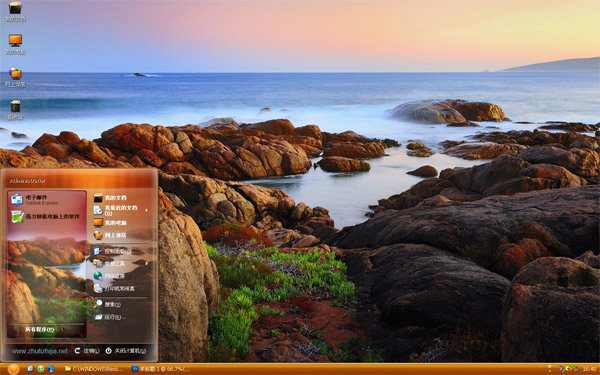Open the Network Neighborhood desktop icon

point(15,77)
